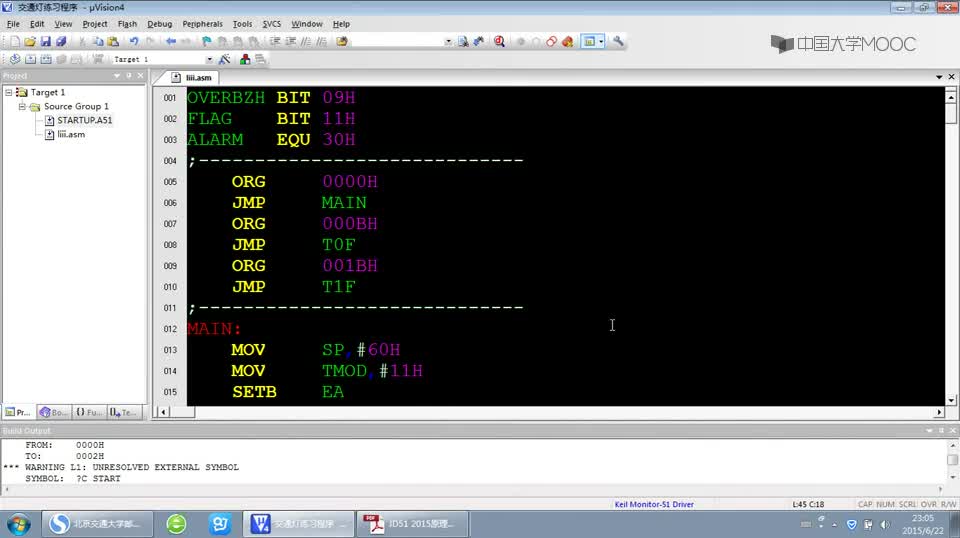
Task: Click the Manage Components colored blocks icon
Action: click(245, 59)
